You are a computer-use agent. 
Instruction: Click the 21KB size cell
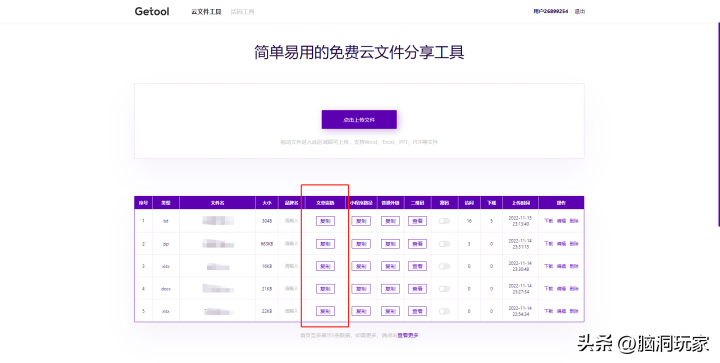(267, 289)
